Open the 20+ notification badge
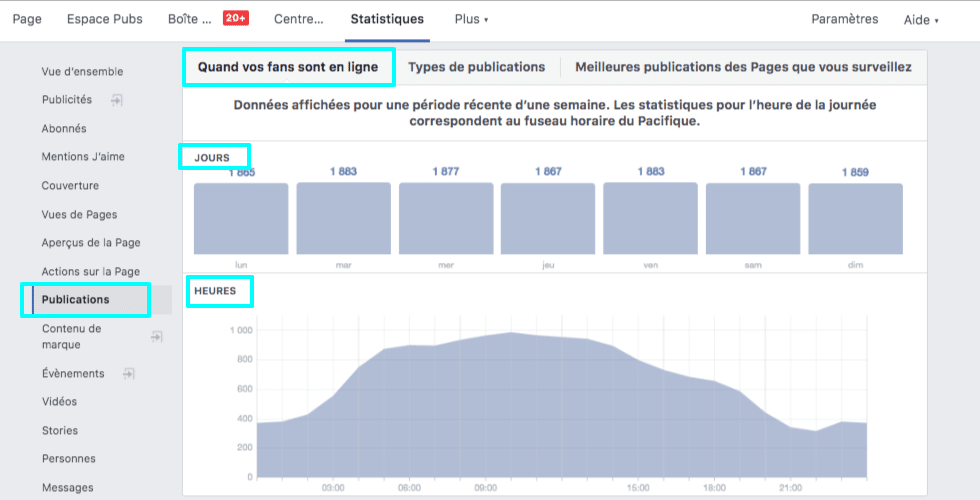Screen dimensions: 980x500 [x=235, y=18]
